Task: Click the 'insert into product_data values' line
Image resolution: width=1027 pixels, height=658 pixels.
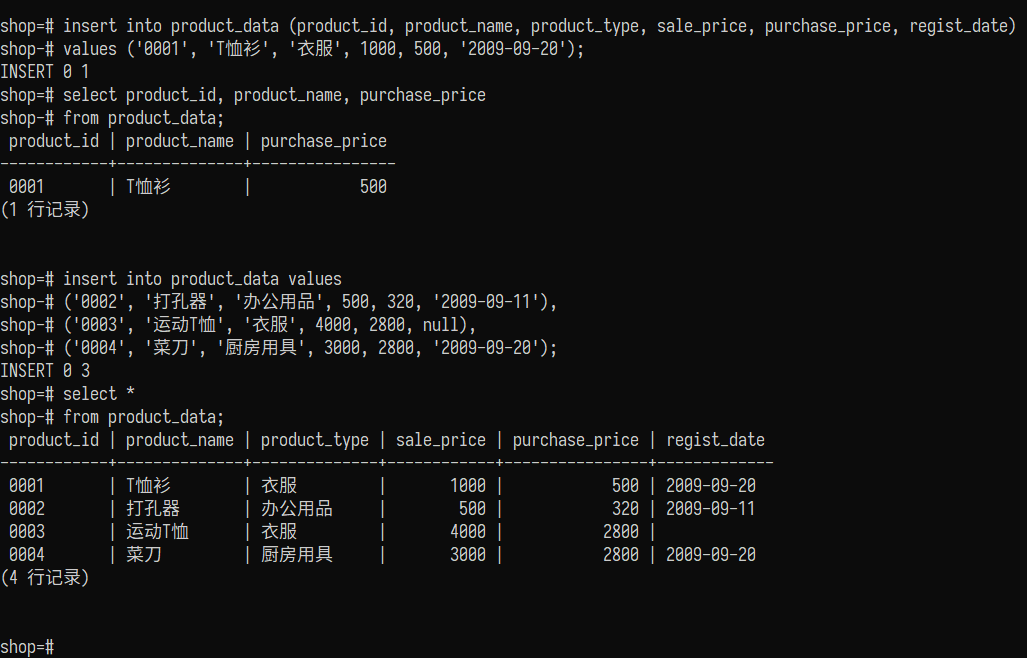Action: click(x=202, y=279)
